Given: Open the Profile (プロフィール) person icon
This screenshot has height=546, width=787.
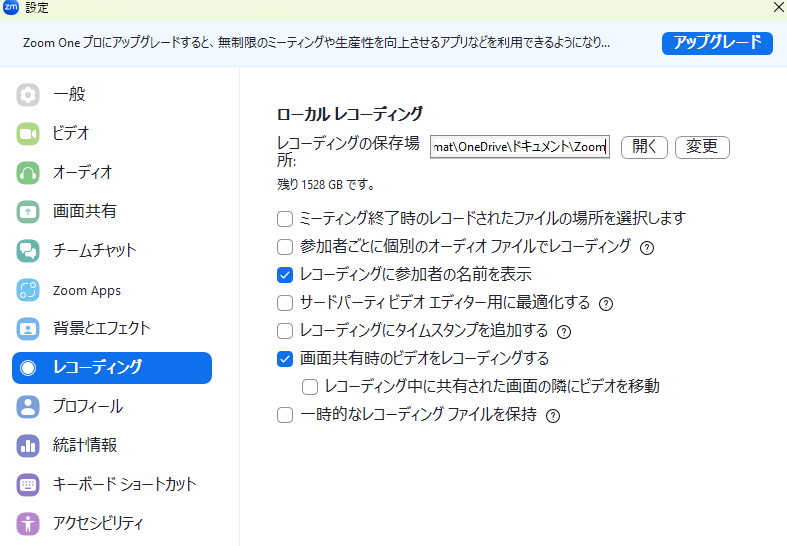Looking at the screenshot, I should pos(28,407).
